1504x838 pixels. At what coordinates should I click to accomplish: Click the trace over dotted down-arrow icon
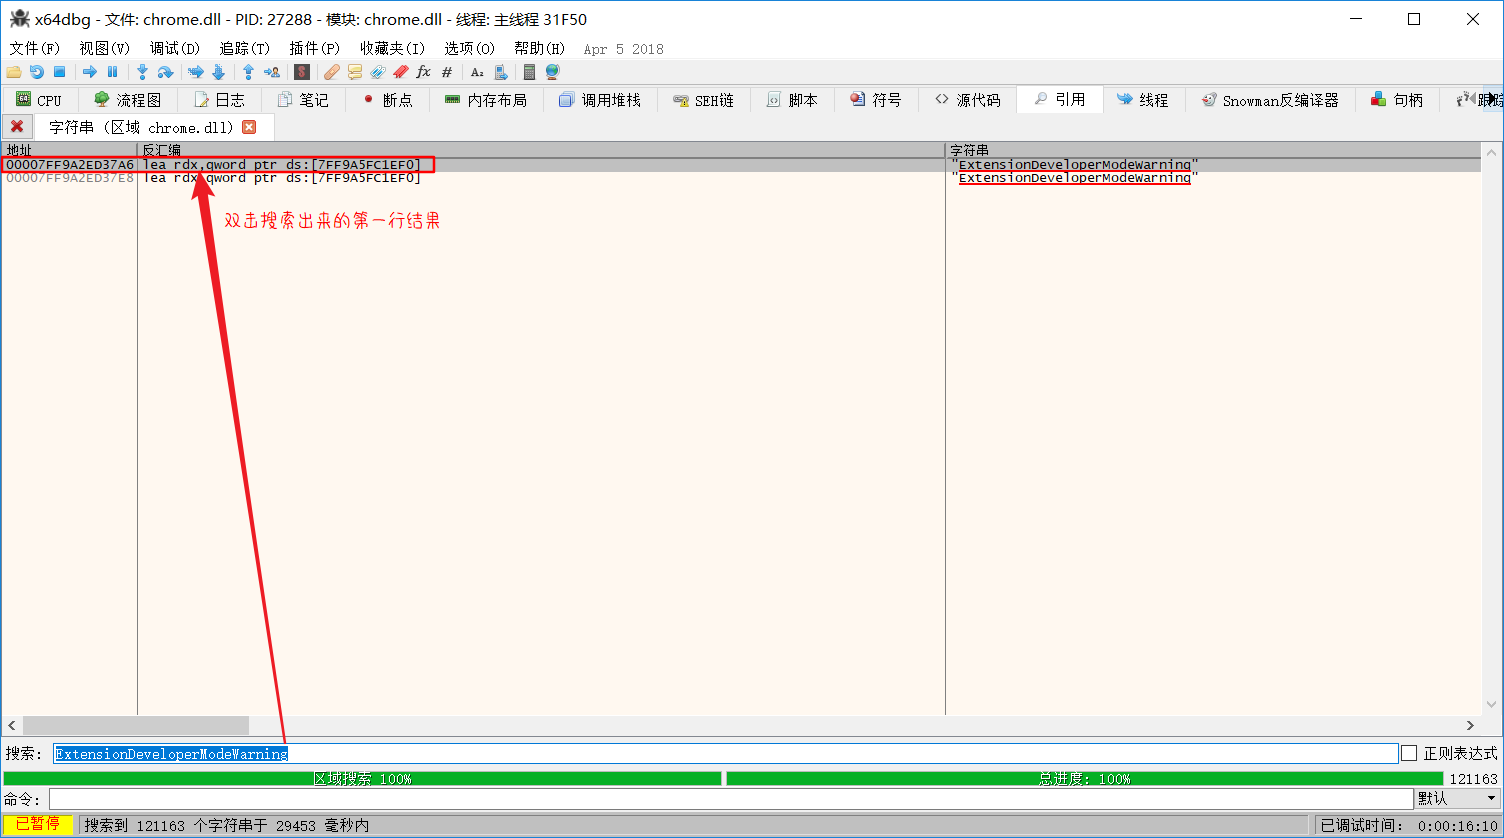point(218,72)
